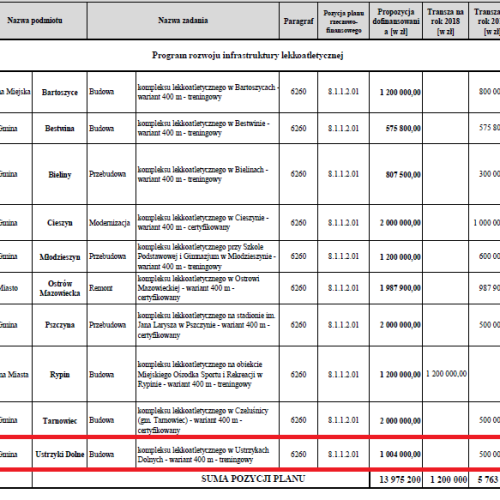Select the 'Młodzieszyn' entity cell
Image resolution: width=500 pixels, height=500 pixels.
(60, 257)
